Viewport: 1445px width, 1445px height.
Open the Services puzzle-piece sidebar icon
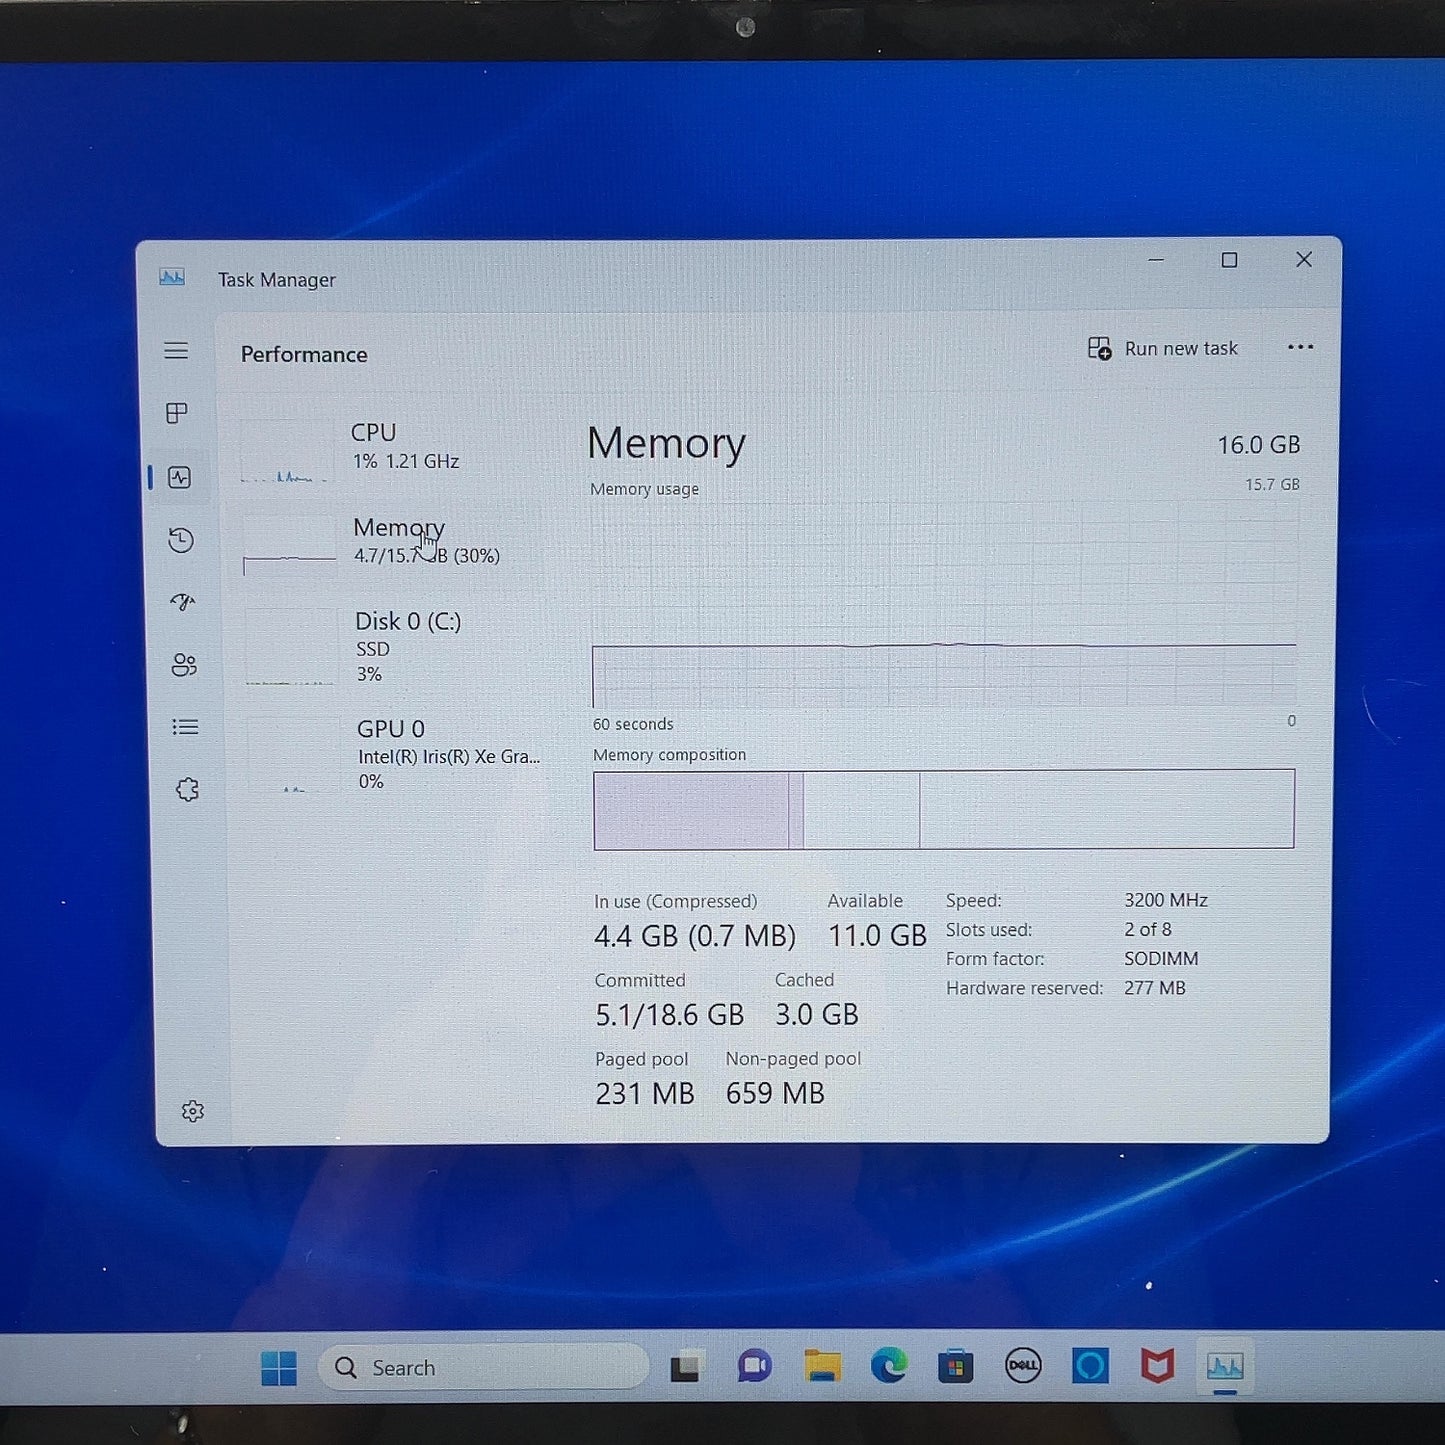(x=187, y=790)
